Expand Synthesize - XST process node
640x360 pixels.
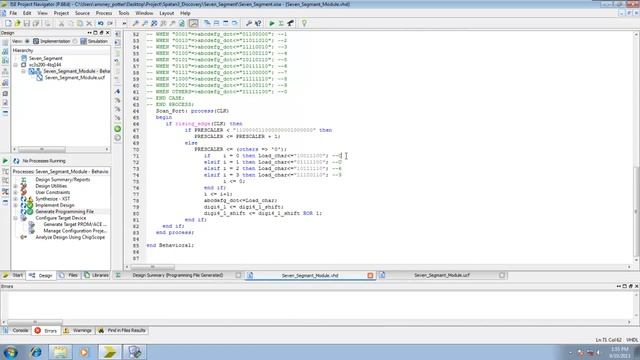(x=16, y=199)
